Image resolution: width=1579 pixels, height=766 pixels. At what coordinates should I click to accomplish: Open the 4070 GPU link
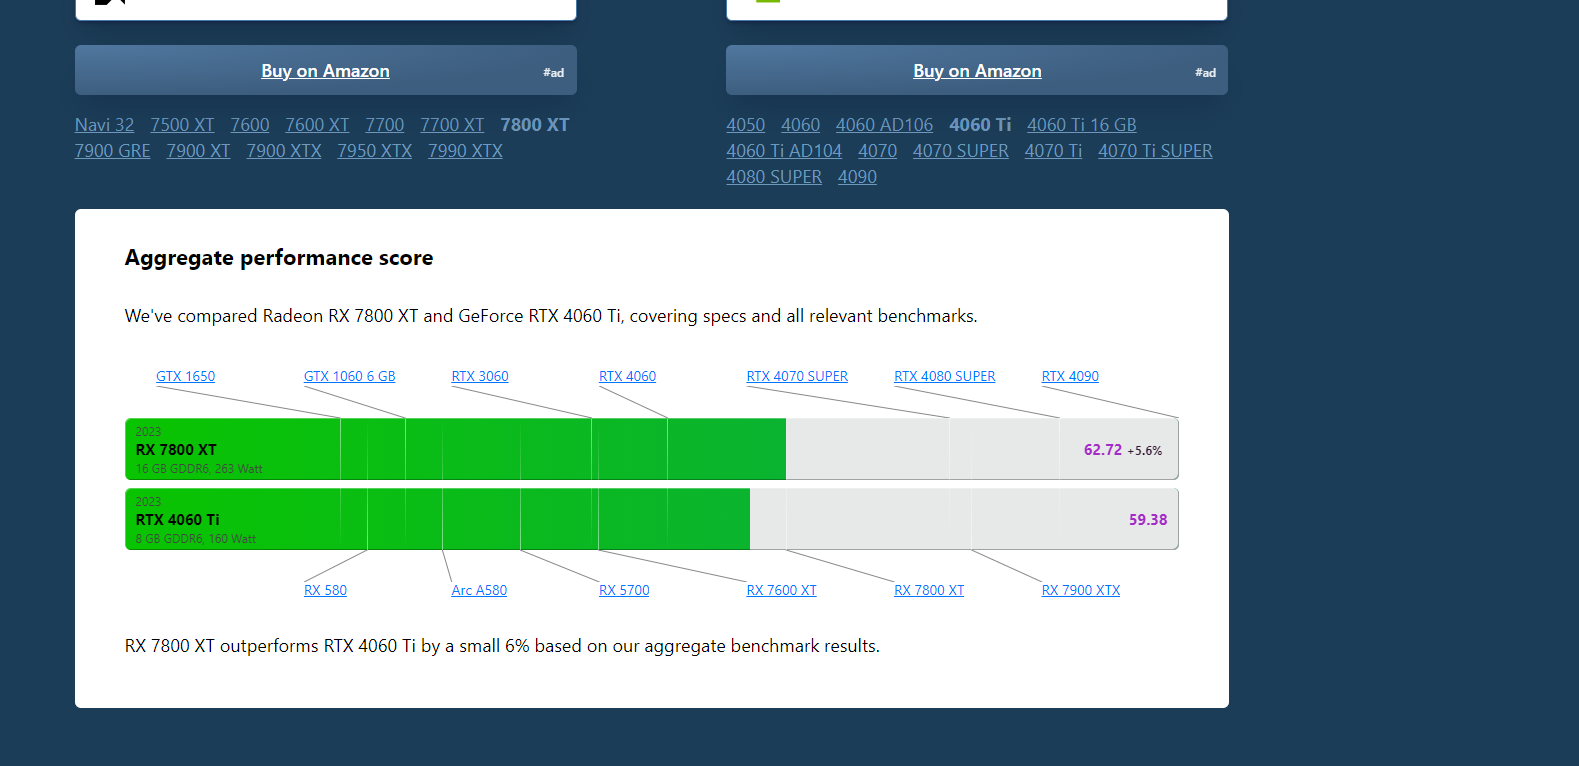click(x=878, y=151)
